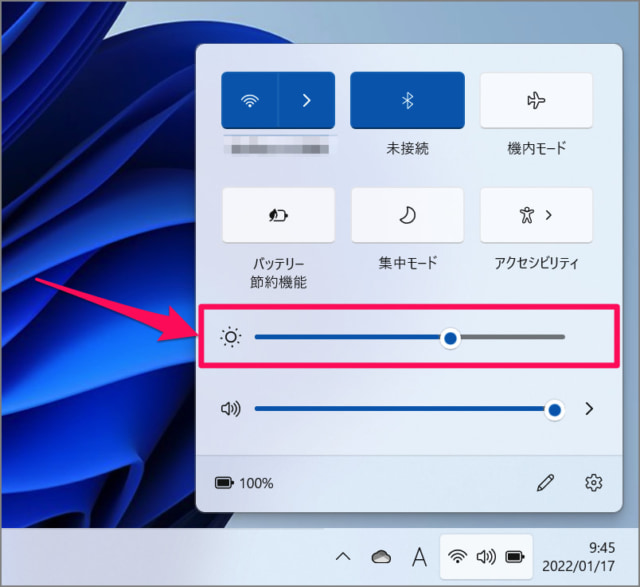
Task: Click the brightness sun icon
Action: (231, 337)
